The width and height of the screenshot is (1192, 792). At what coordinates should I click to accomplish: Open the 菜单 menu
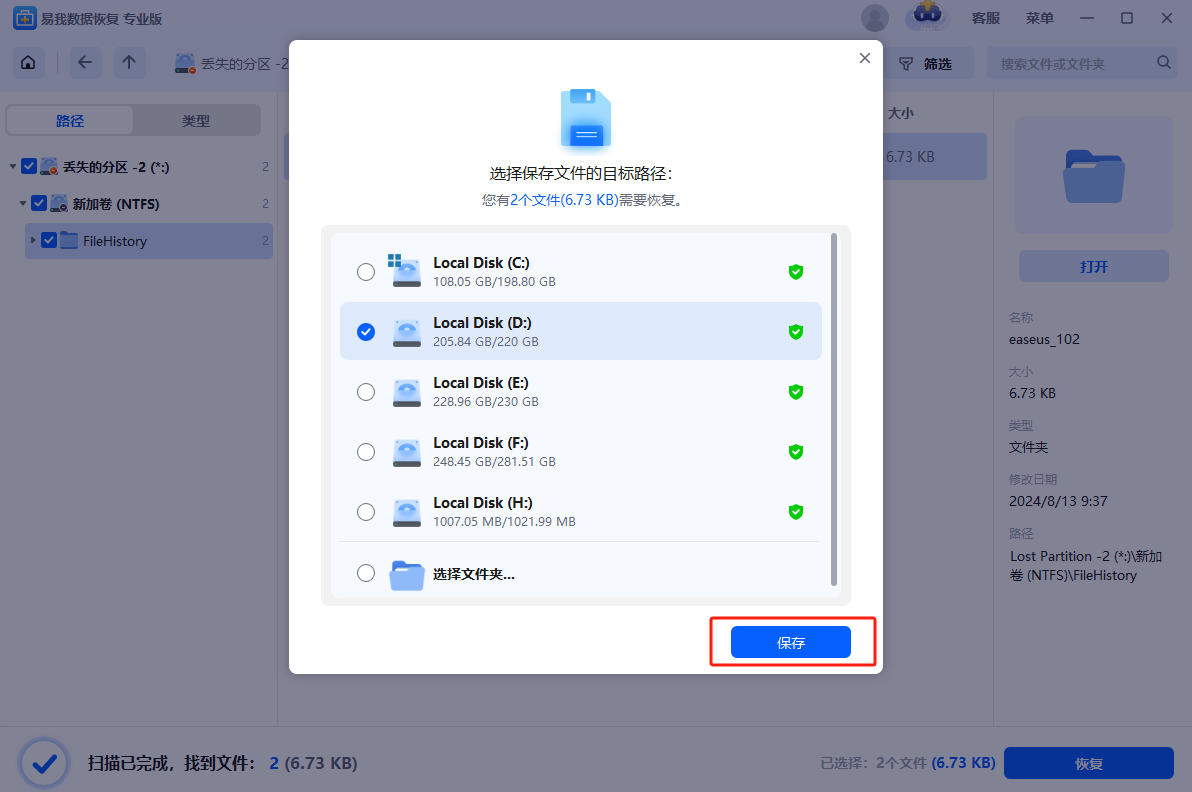click(1039, 18)
